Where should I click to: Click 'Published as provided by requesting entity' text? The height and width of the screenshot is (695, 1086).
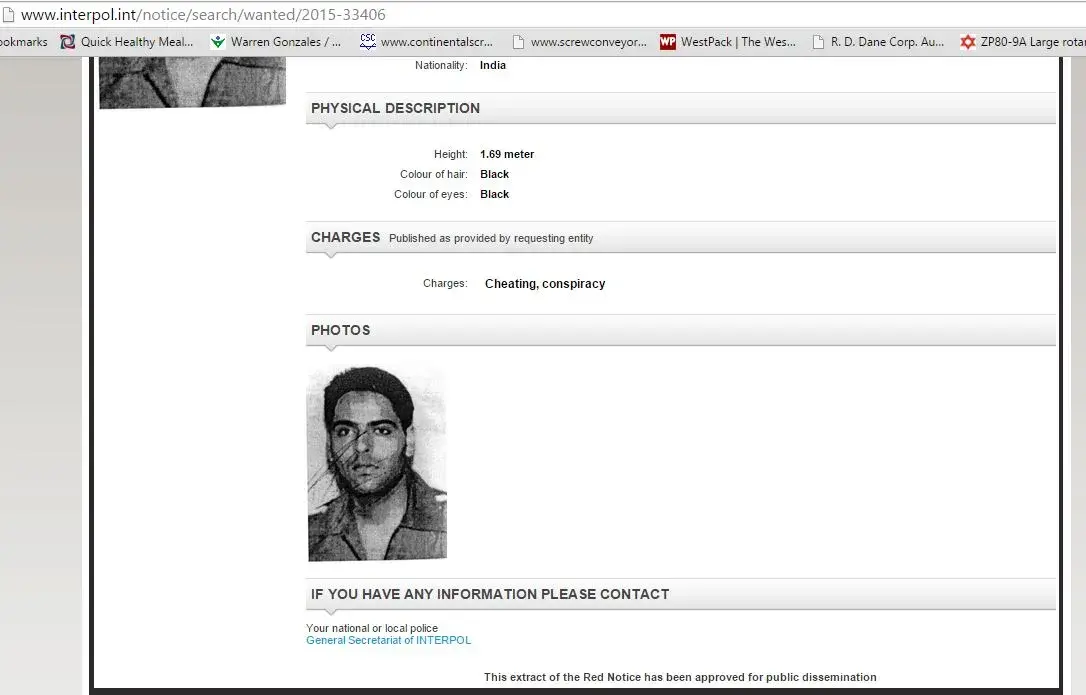491,238
